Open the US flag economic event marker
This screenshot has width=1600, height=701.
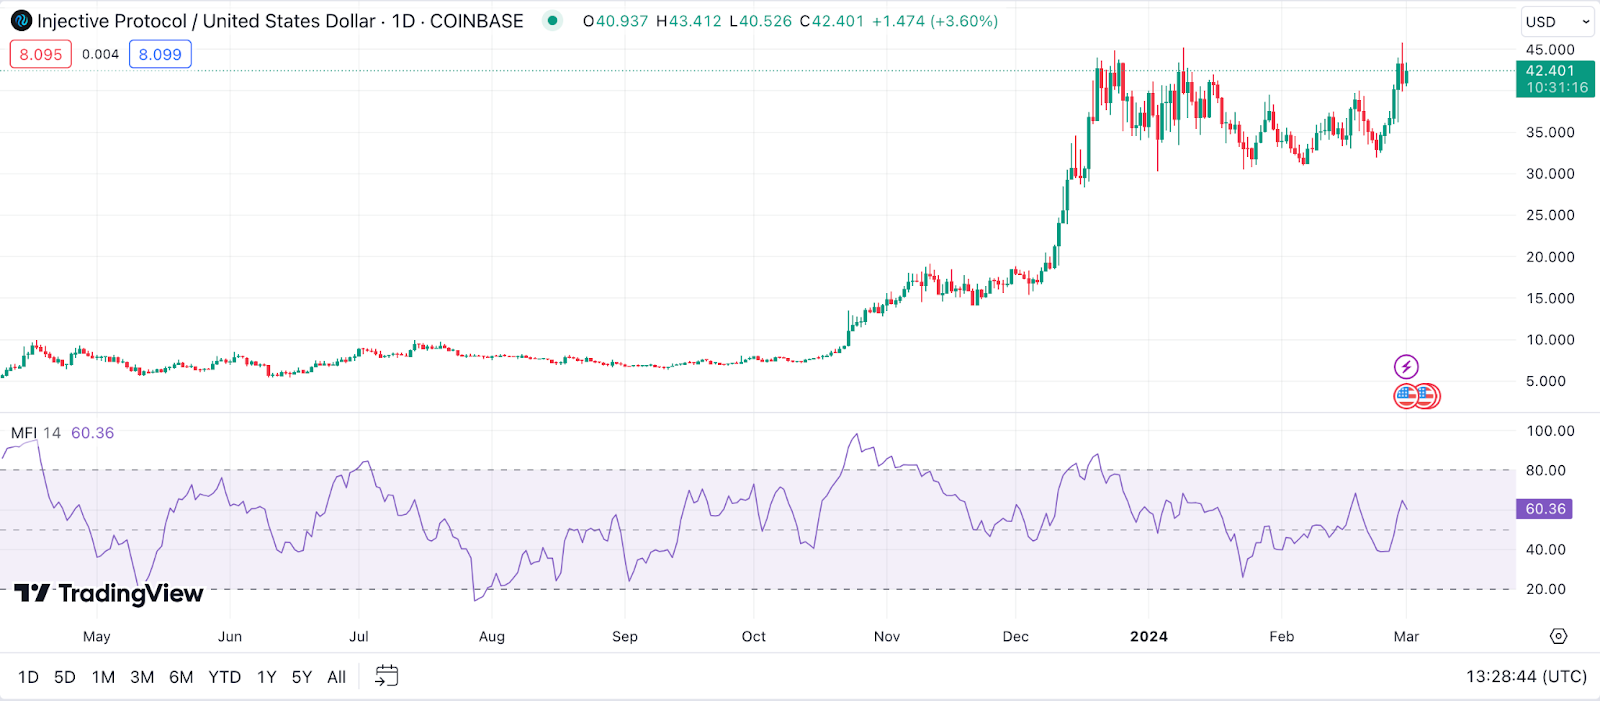click(1407, 396)
